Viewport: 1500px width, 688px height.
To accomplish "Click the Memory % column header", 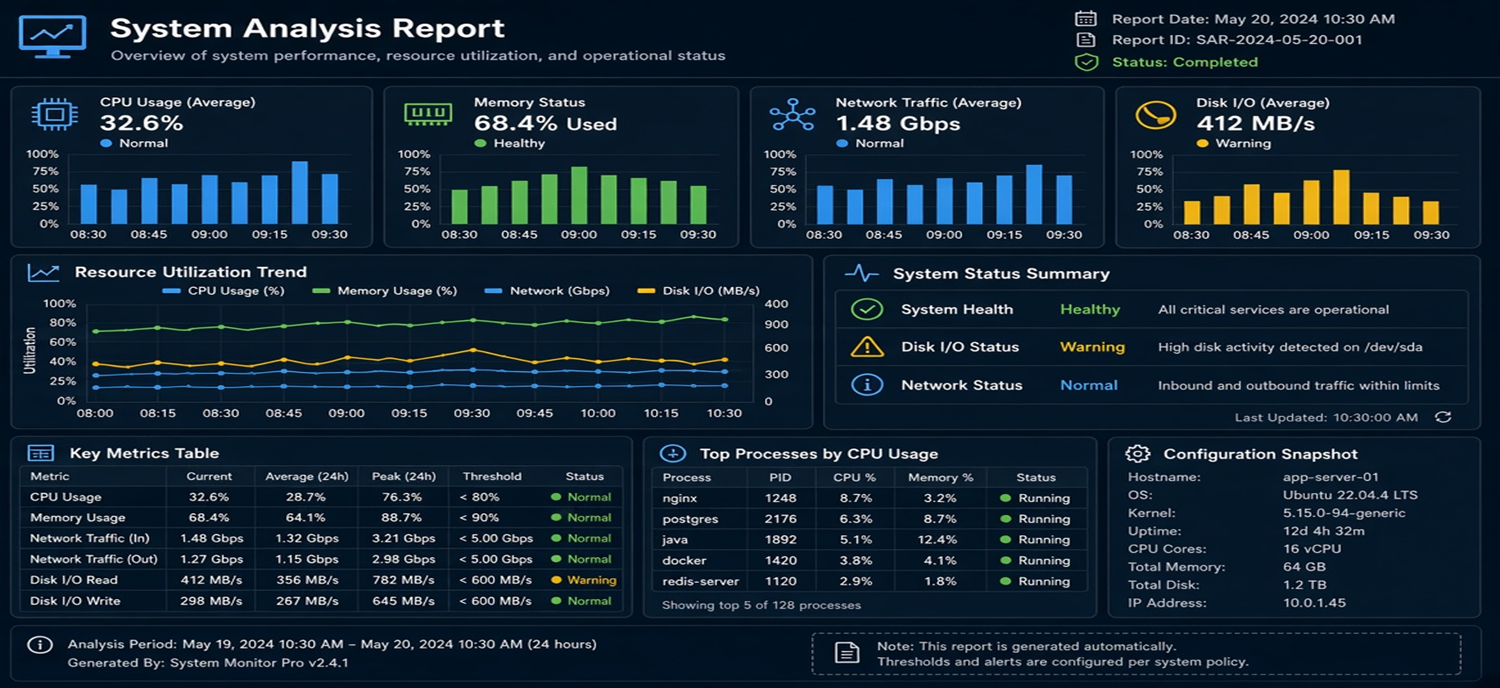I will (940, 478).
